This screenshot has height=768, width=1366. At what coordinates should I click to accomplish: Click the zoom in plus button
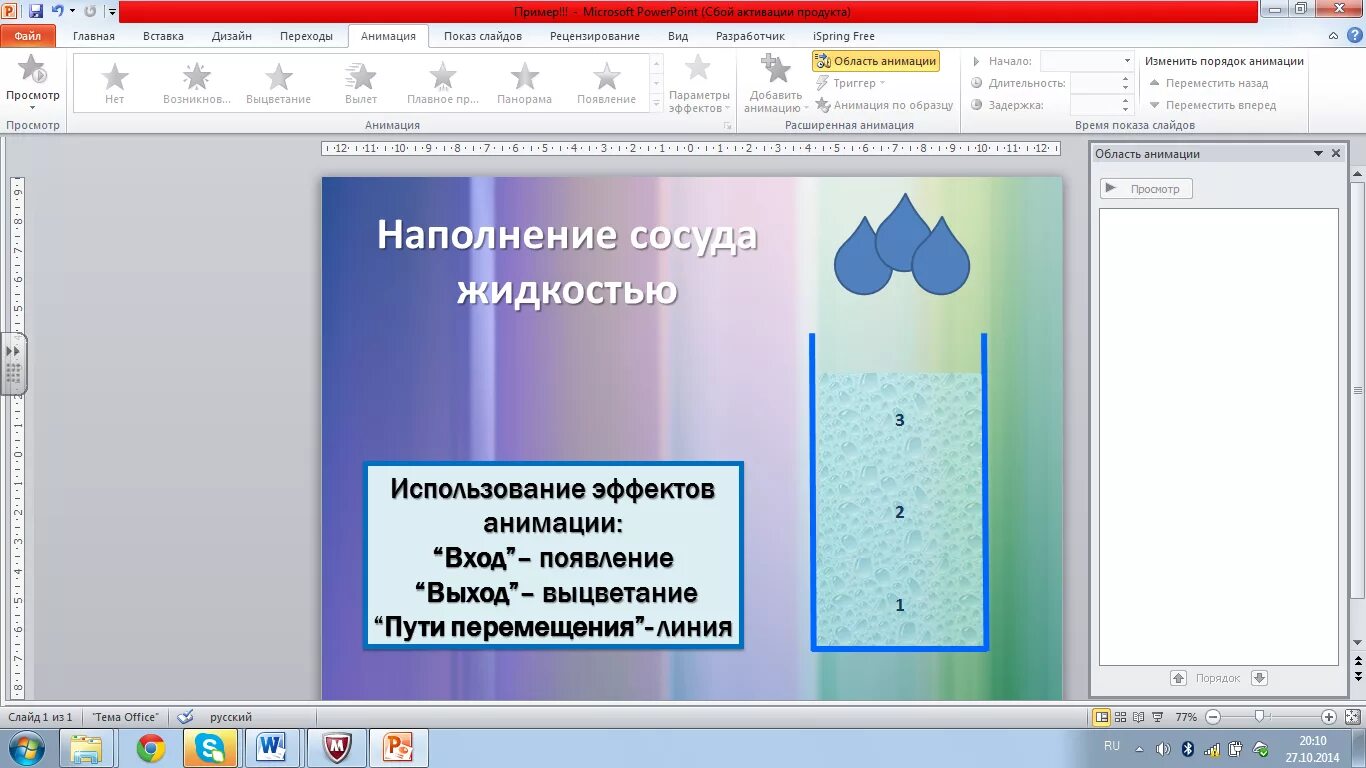pyautogui.click(x=1329, y=717)
